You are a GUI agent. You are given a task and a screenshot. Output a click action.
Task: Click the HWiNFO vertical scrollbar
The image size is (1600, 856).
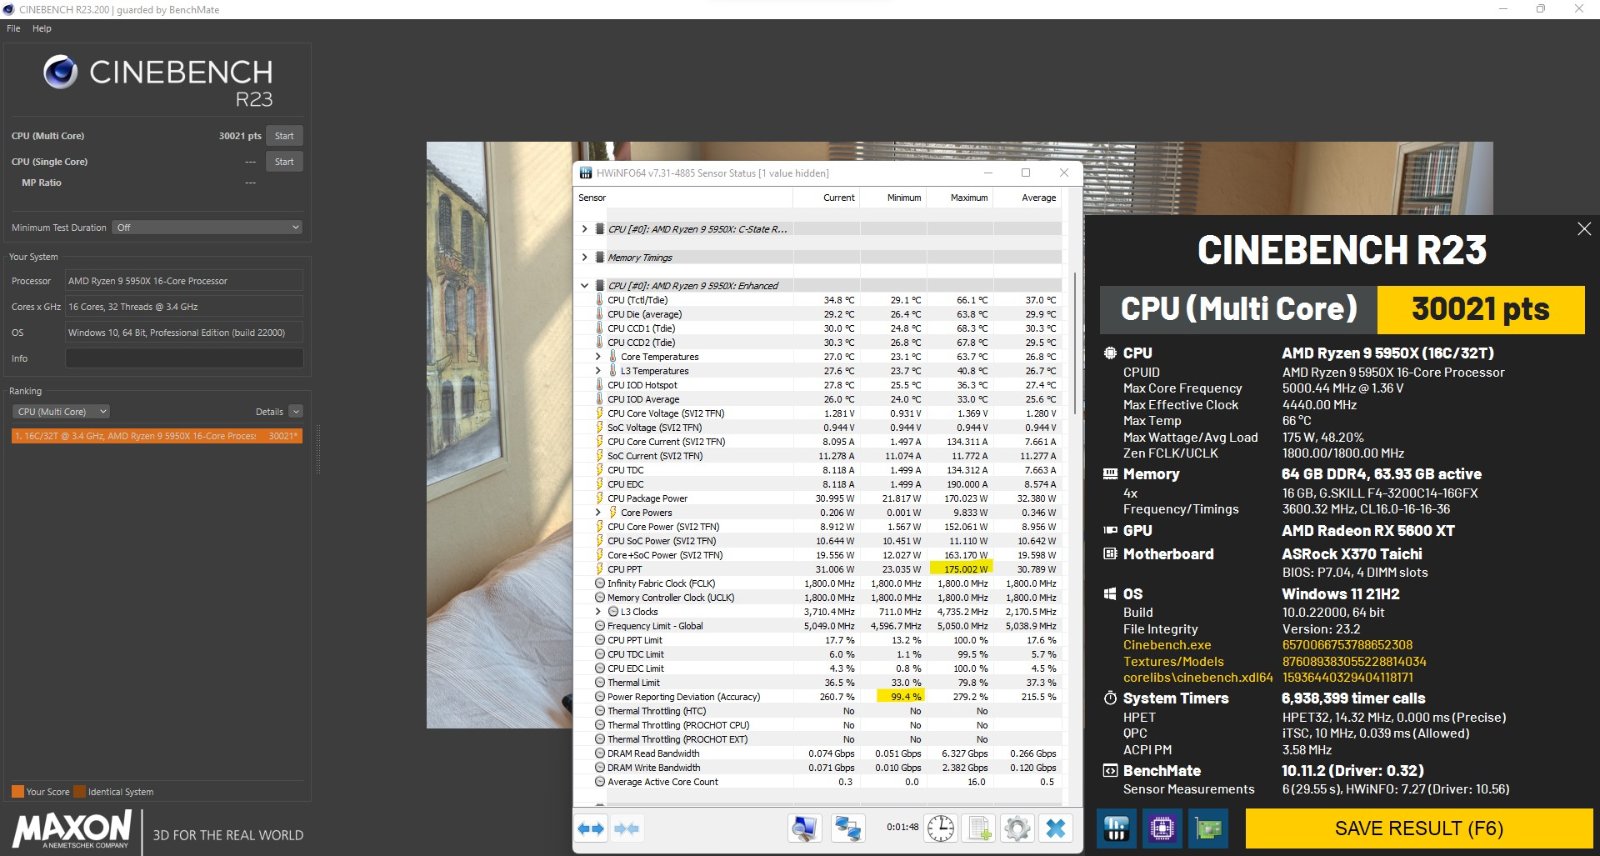1076,342
